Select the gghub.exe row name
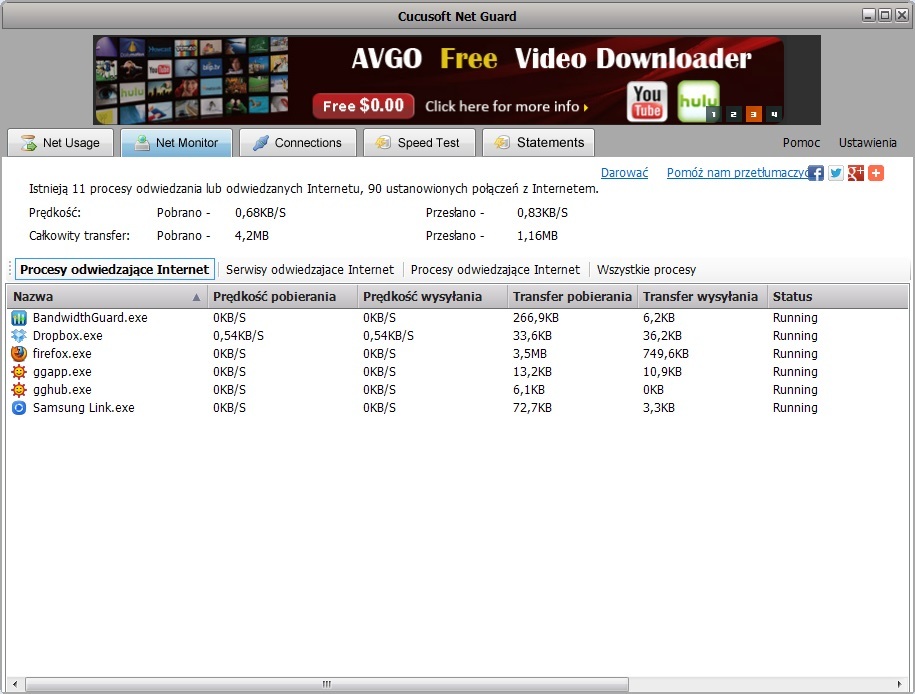 tap(62, 390)
